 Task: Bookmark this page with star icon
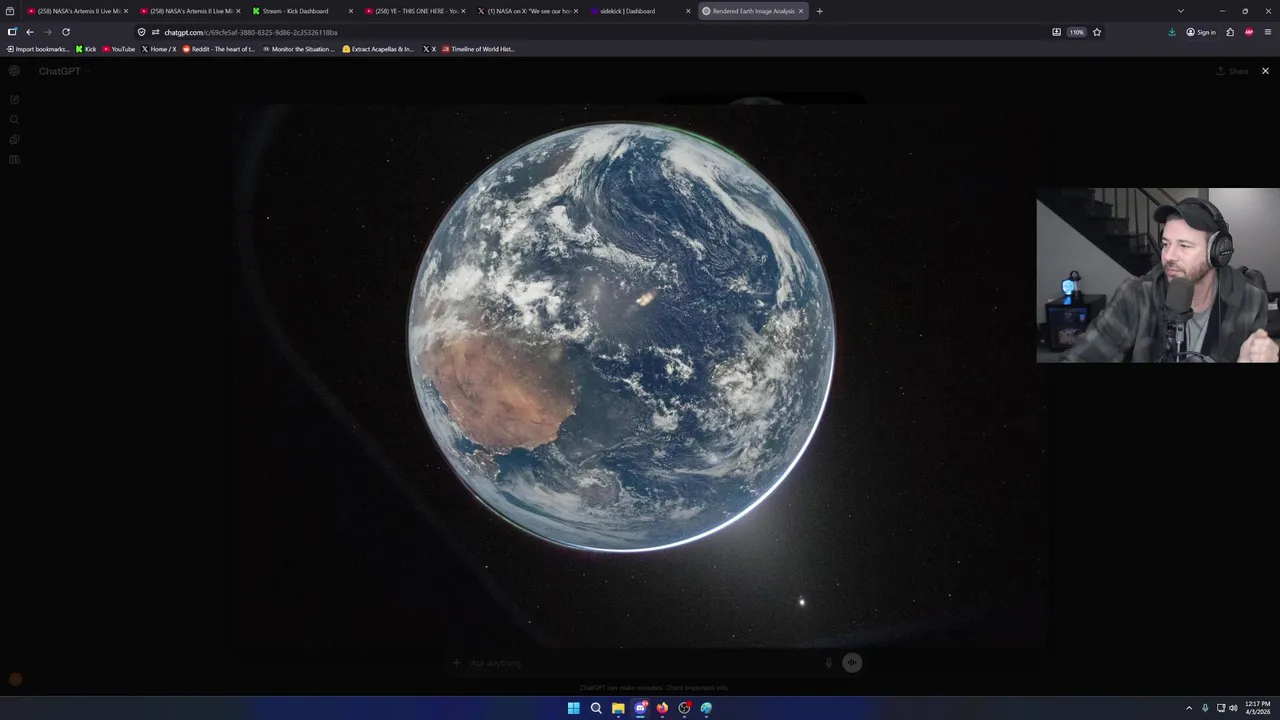1097,32
